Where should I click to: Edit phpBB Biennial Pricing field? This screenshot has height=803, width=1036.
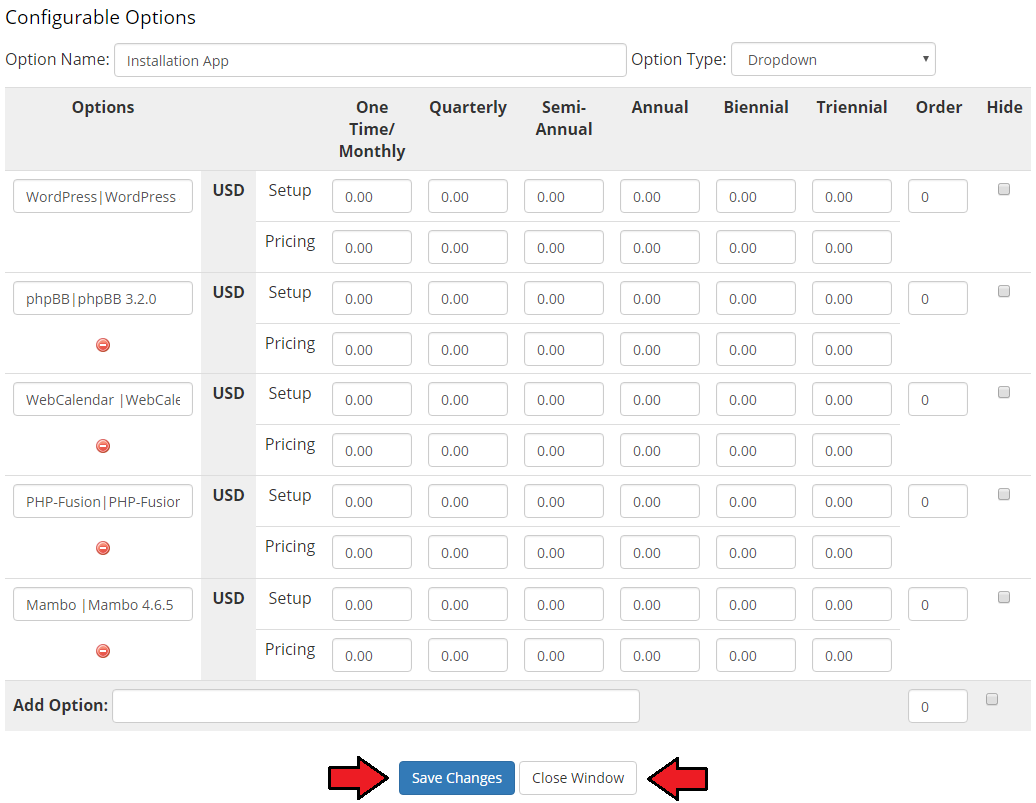(756, 349)
